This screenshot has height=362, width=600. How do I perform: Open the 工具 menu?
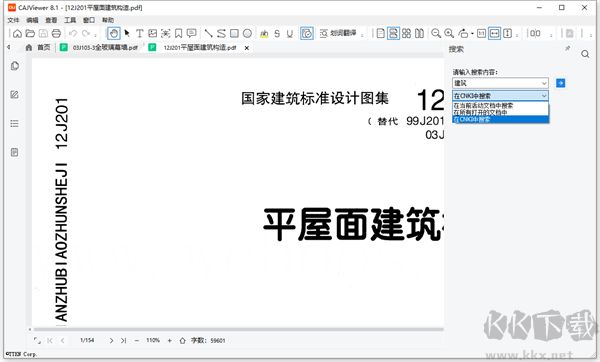click(x=70, y=20)
